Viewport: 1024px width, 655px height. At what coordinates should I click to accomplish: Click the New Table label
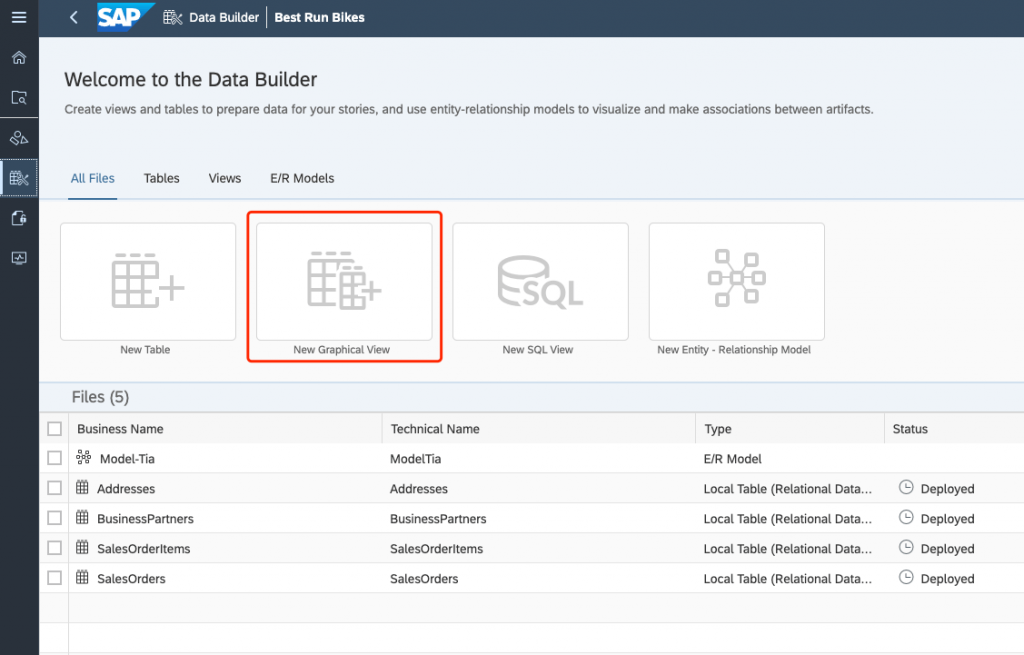145,349
